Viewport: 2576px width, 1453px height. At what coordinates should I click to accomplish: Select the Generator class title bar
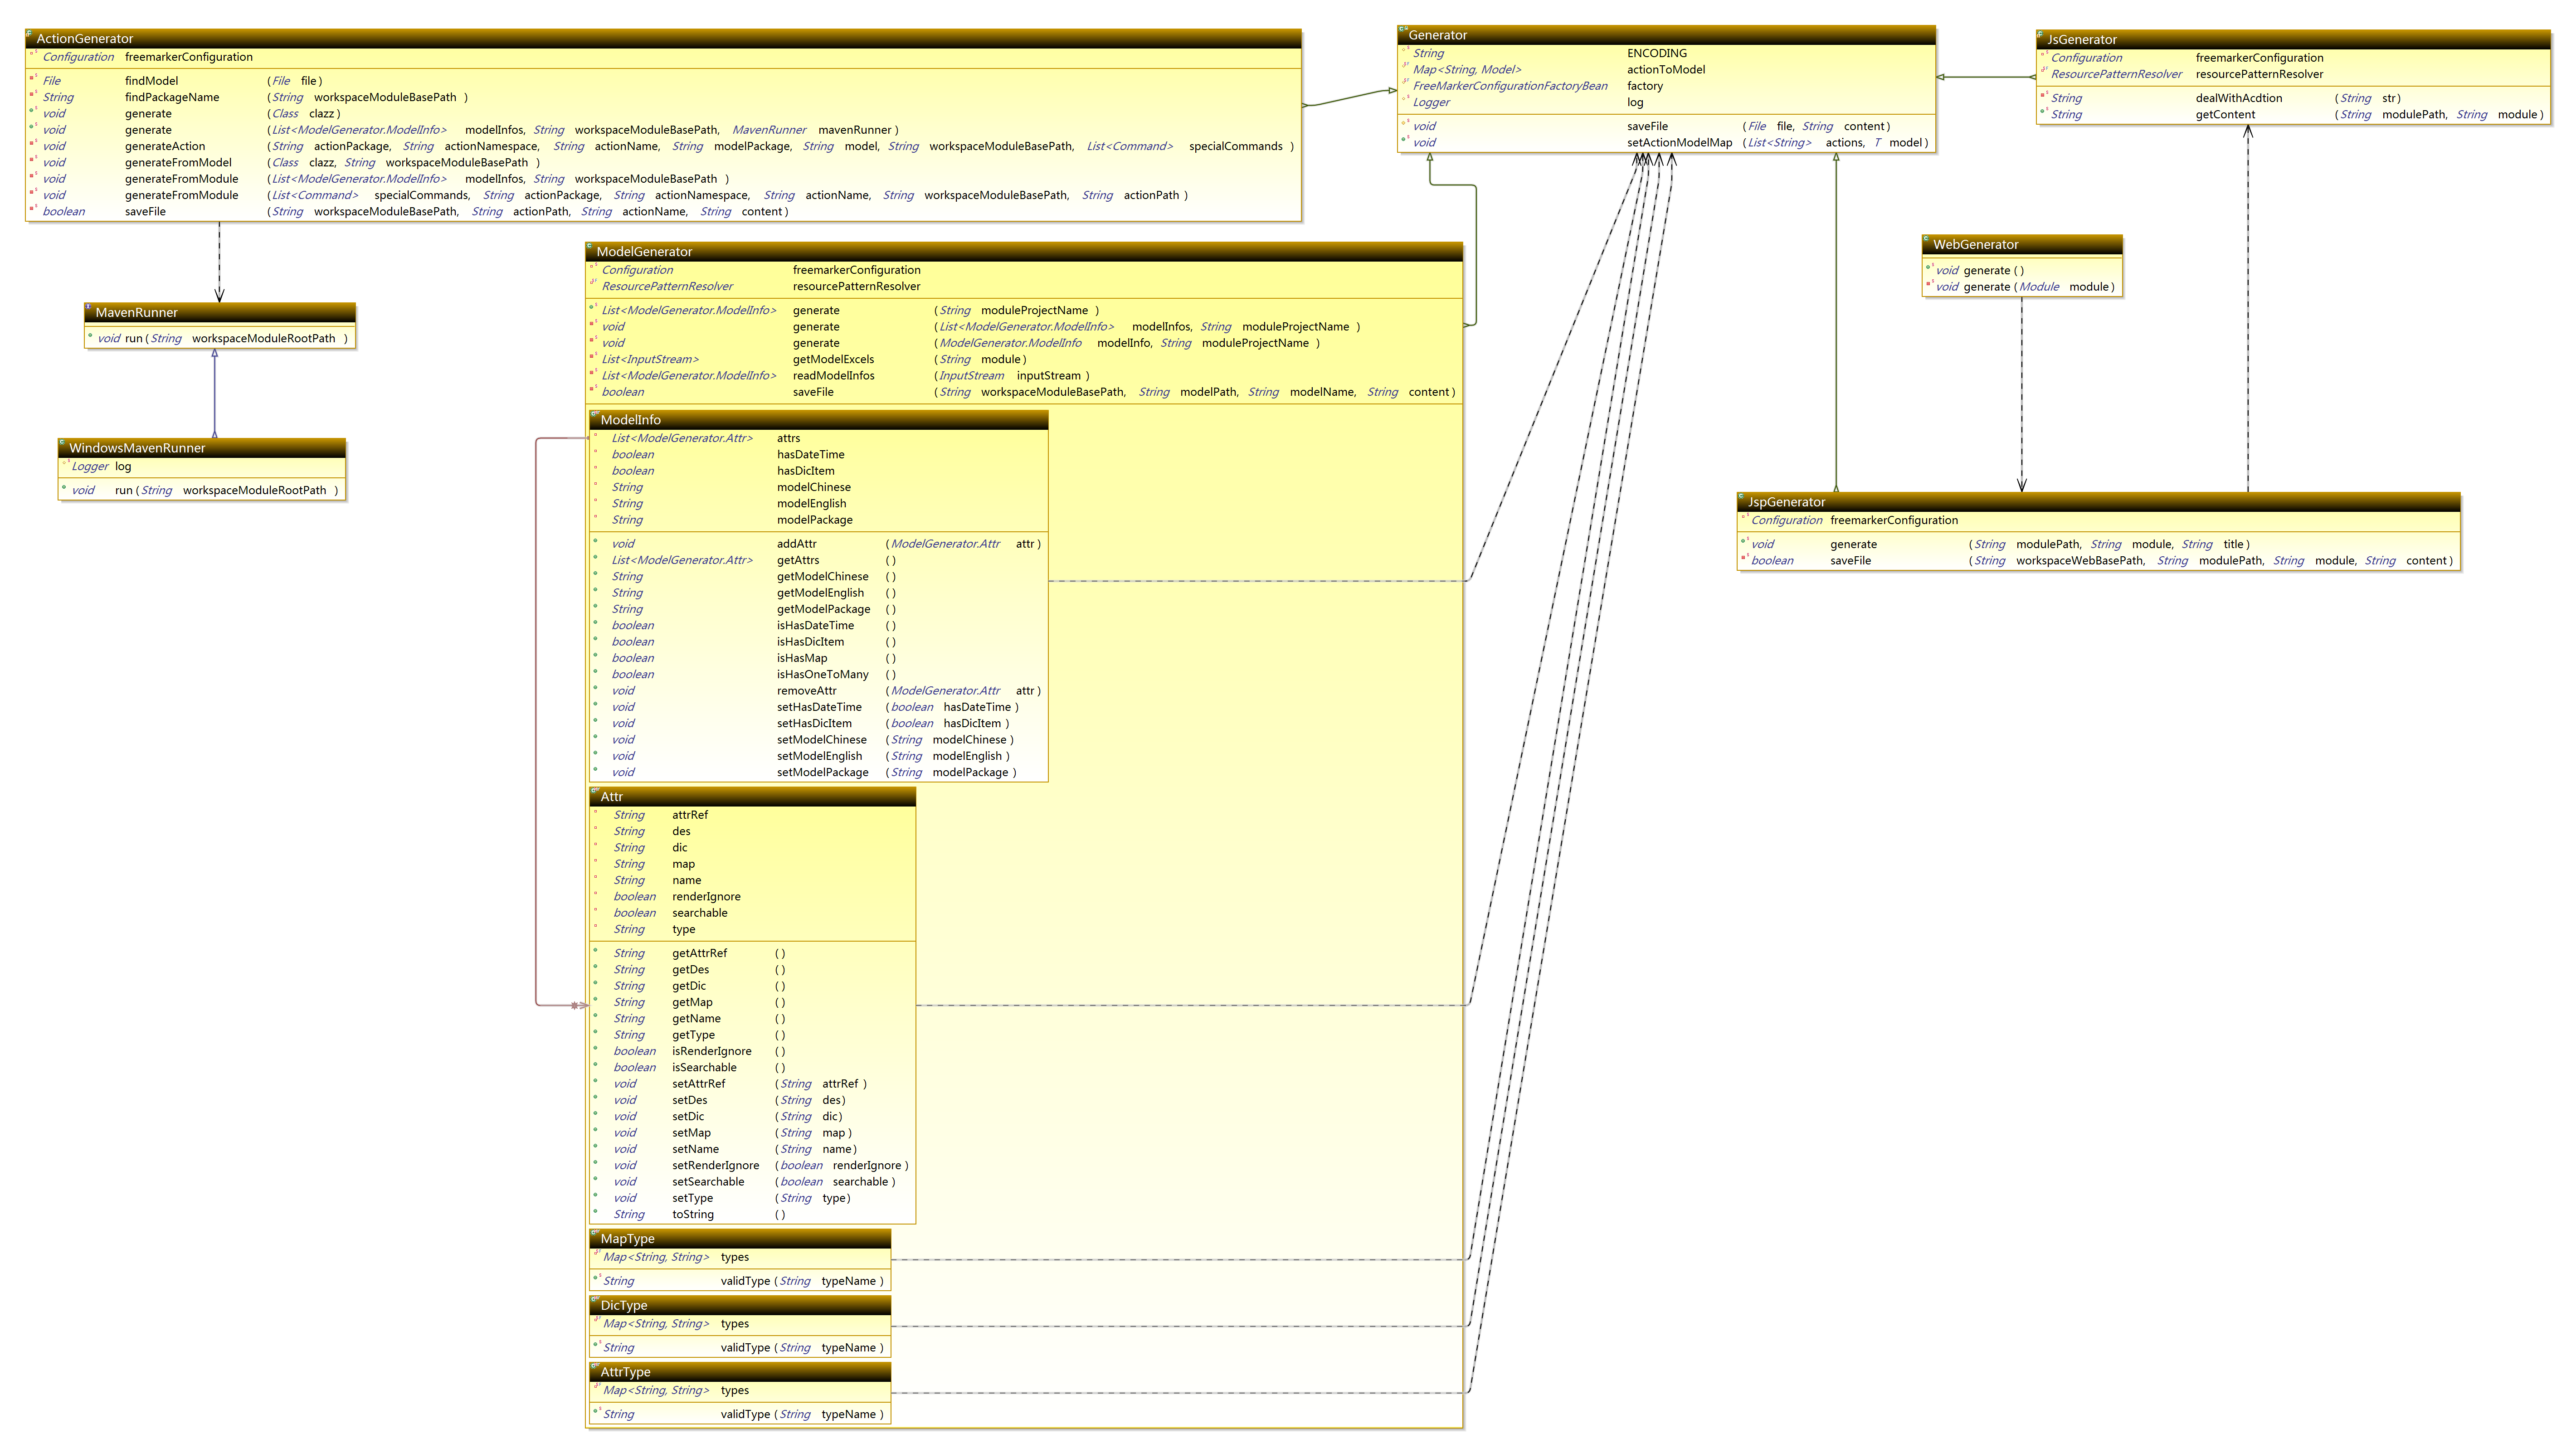click(1666, 35)
